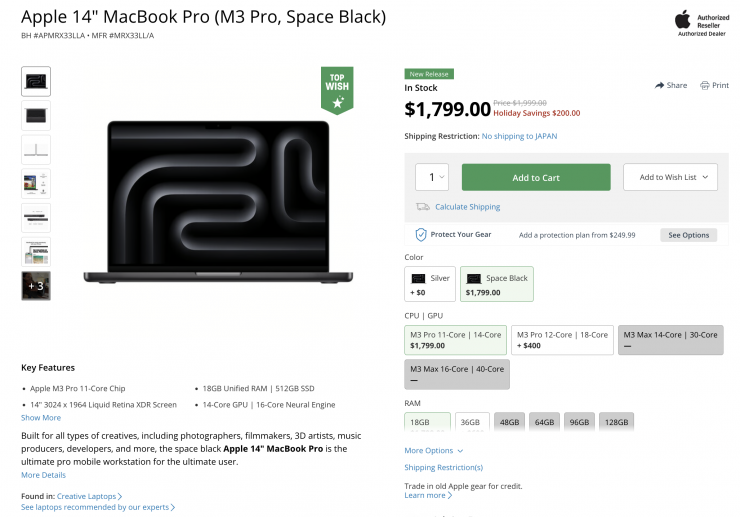Screen dimensions: 740x517
Task: Click the Print icon
Action: [x=705, y=86]
